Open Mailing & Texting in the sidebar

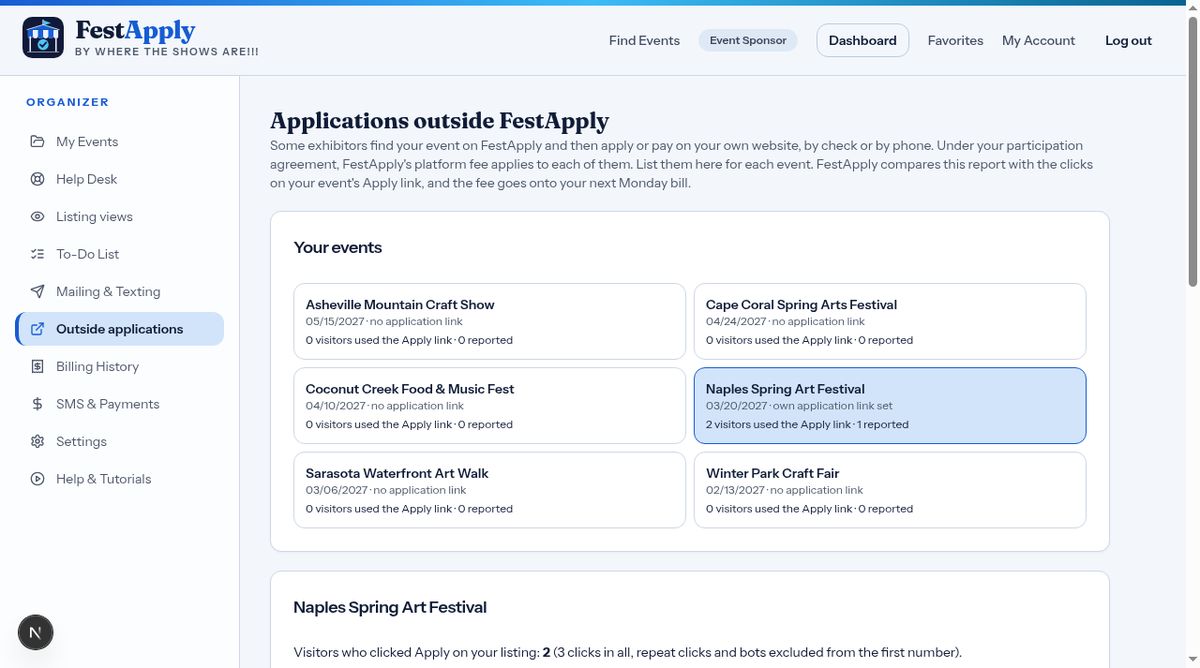[x=120, y=292]
